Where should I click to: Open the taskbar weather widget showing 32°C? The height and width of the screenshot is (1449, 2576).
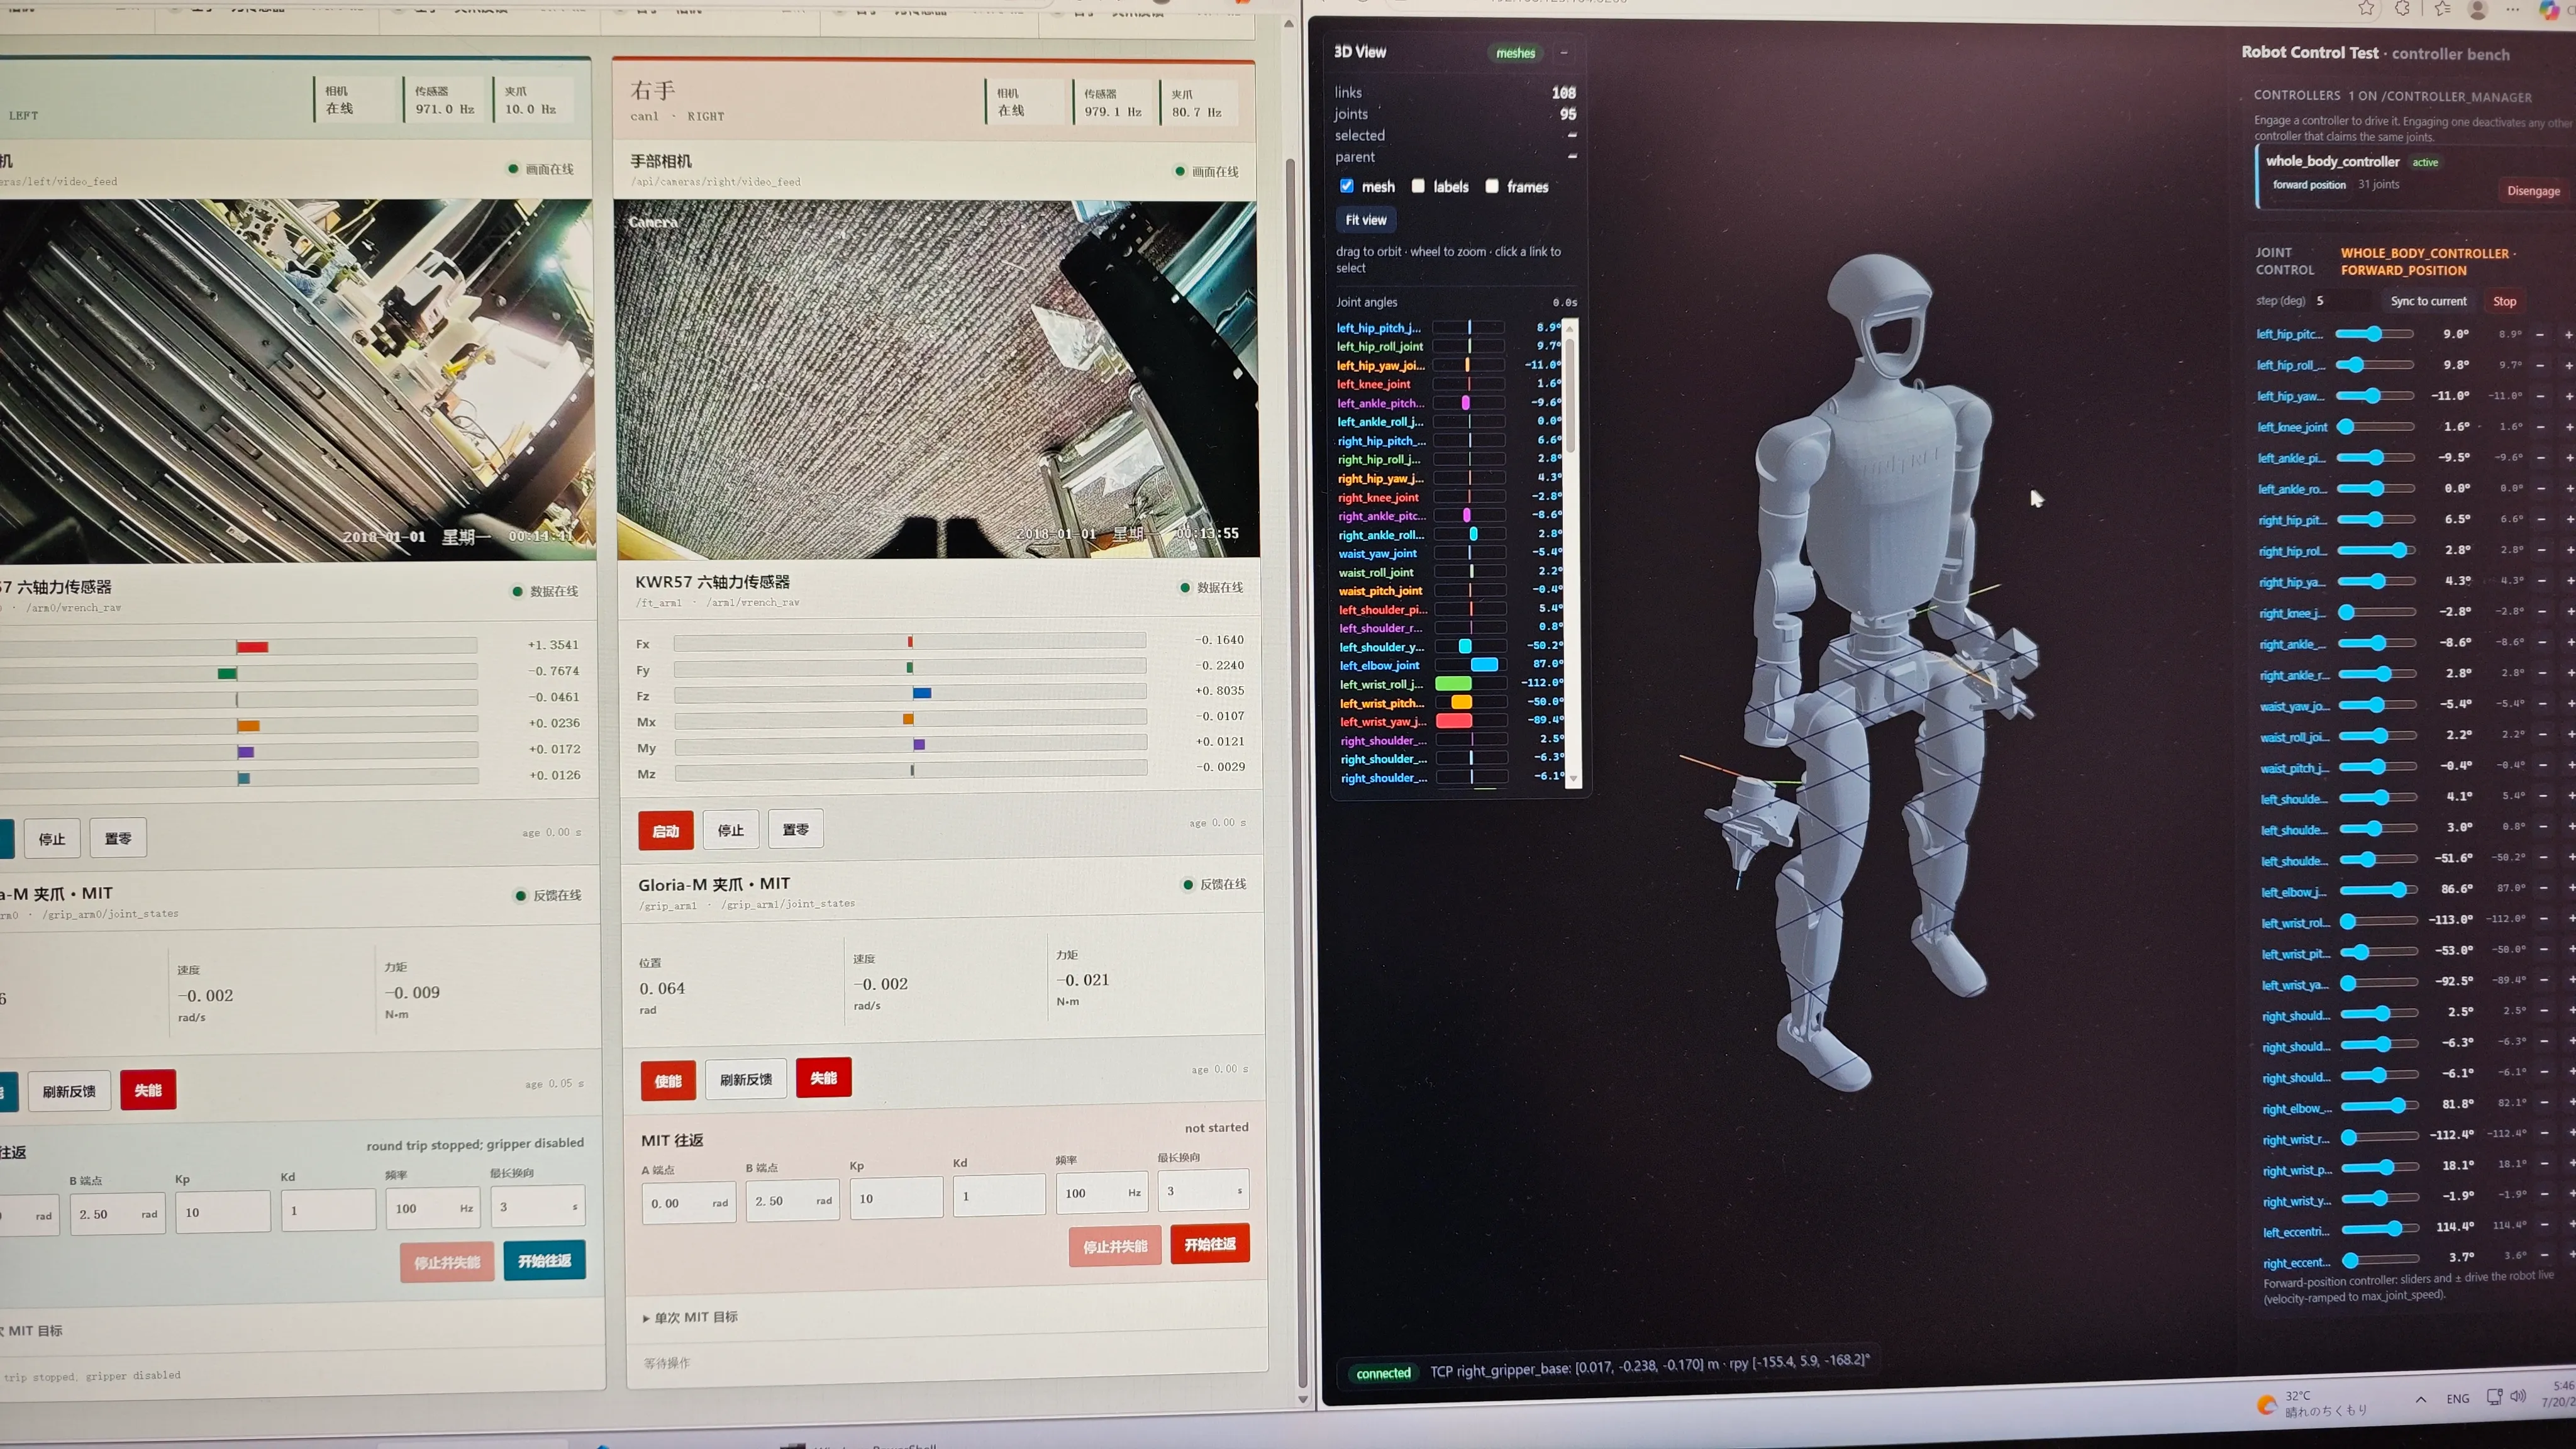click(2313, 1404)
